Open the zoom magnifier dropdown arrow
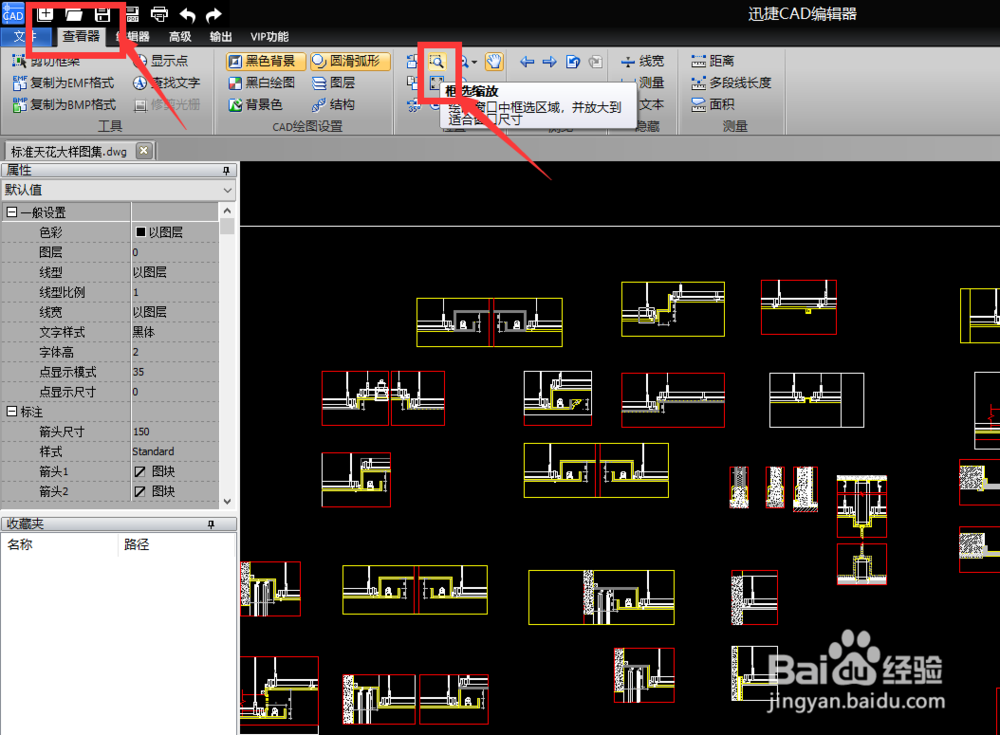 pos(474,62)
